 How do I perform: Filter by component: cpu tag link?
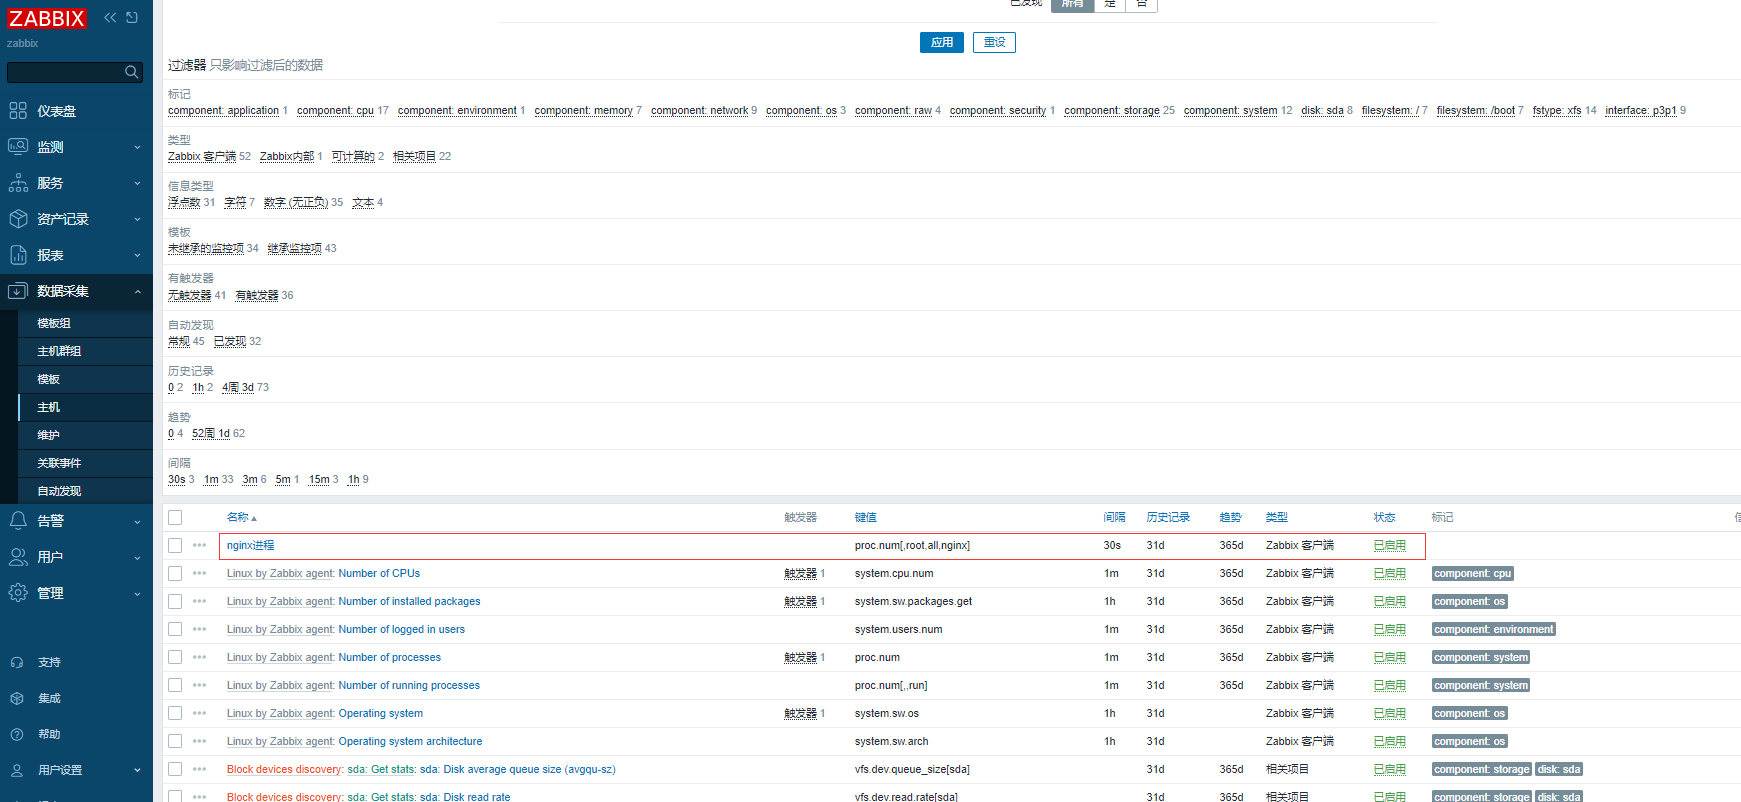click(x=335, y=110)
